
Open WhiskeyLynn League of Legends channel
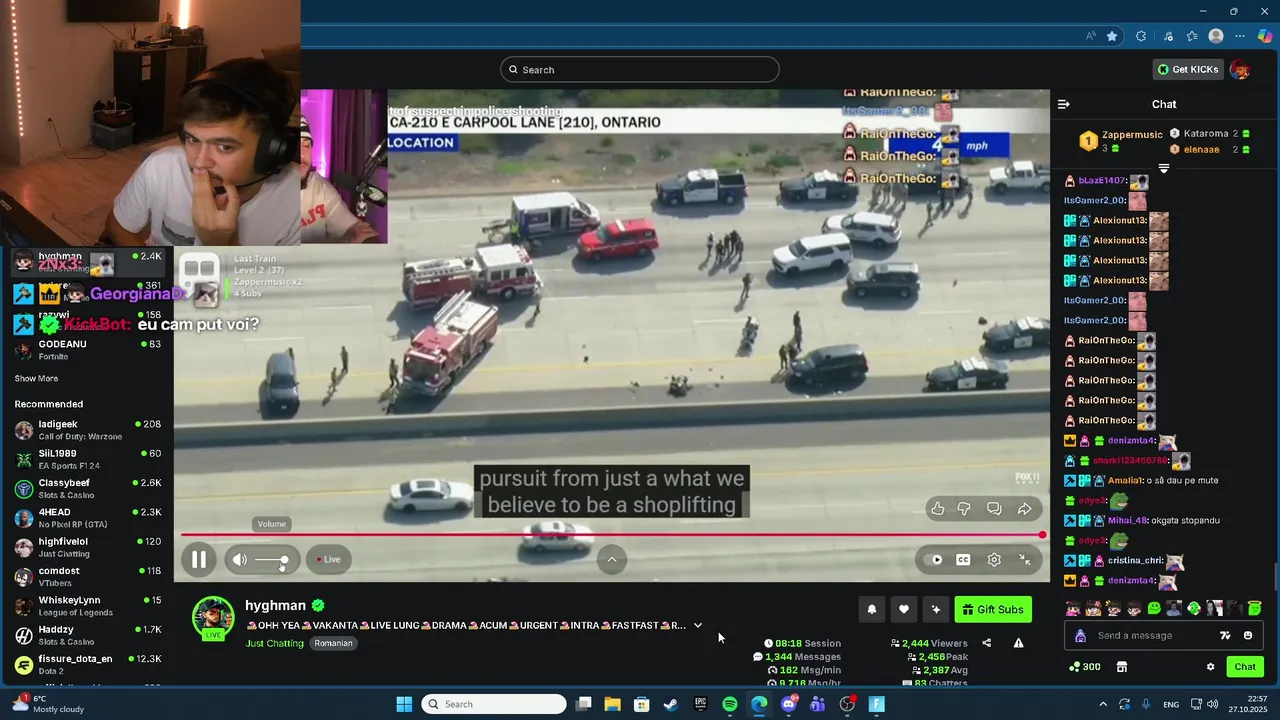[87, 606]
